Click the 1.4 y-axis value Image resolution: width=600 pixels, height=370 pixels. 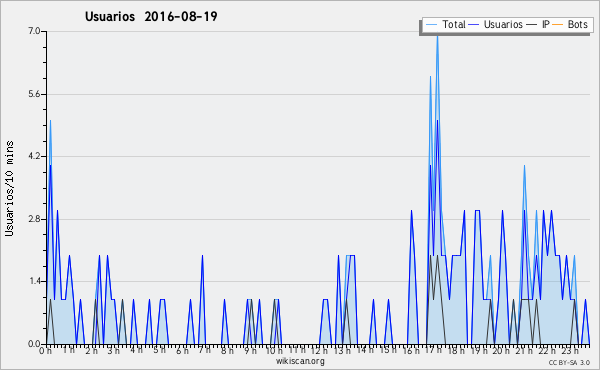point(34,281)
